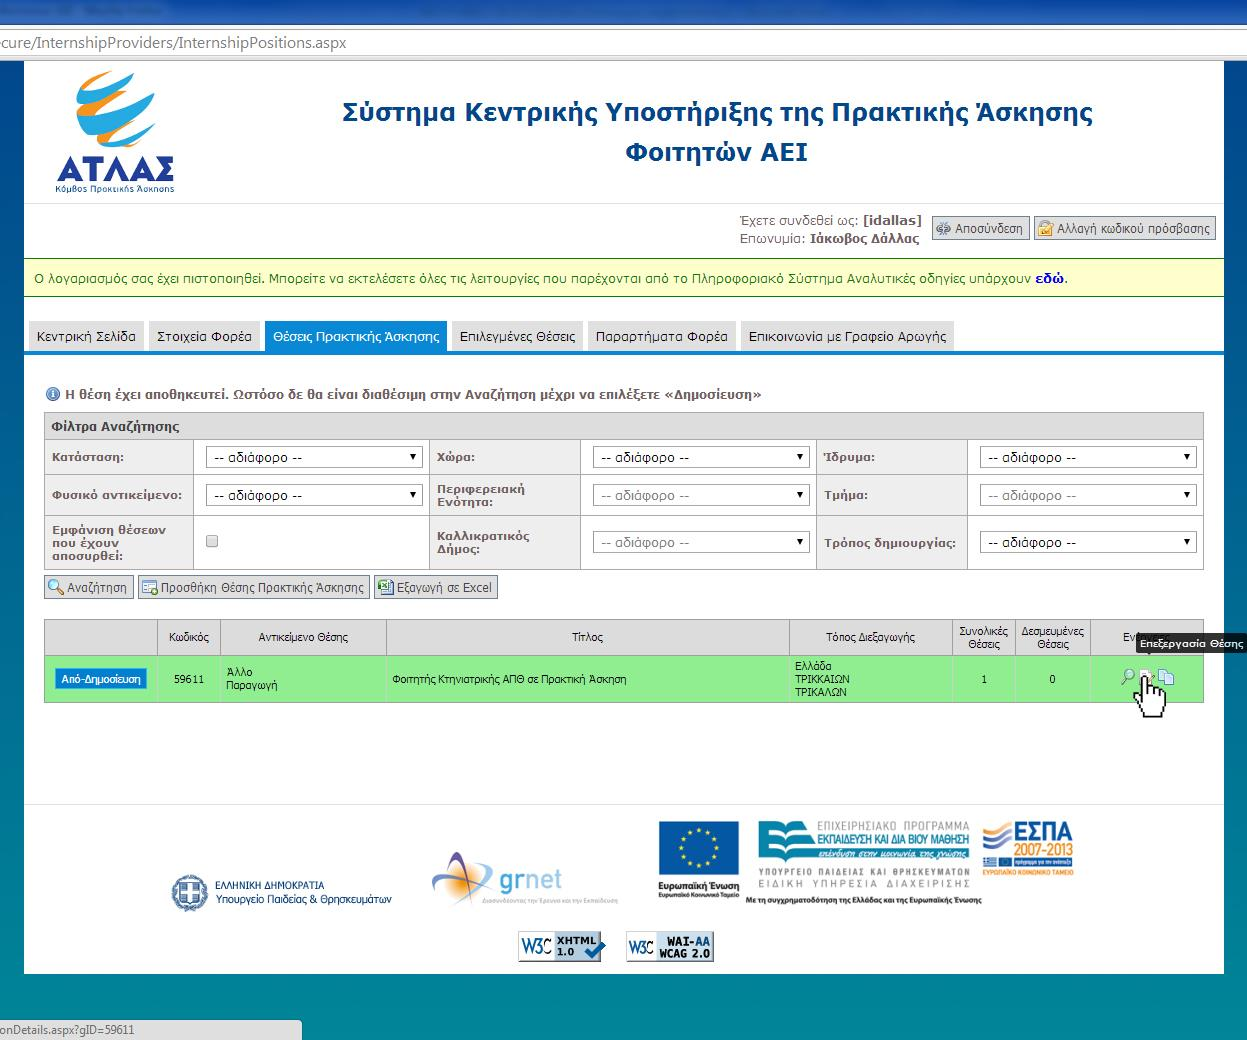1247x1040 pixels.
Task: Click the name Ιάκωβος Δάλλας
Action: (864, 238)
